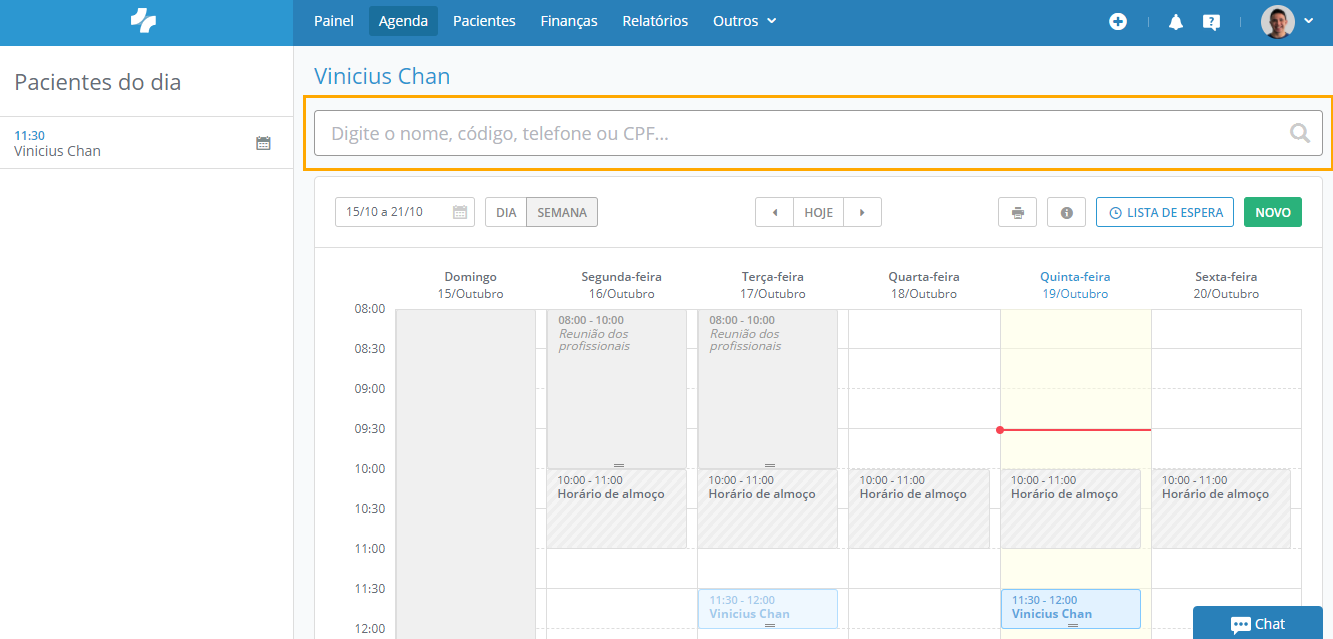Jump to today with HOJE button
1333x639 pixels.
(x=819, y=212)
